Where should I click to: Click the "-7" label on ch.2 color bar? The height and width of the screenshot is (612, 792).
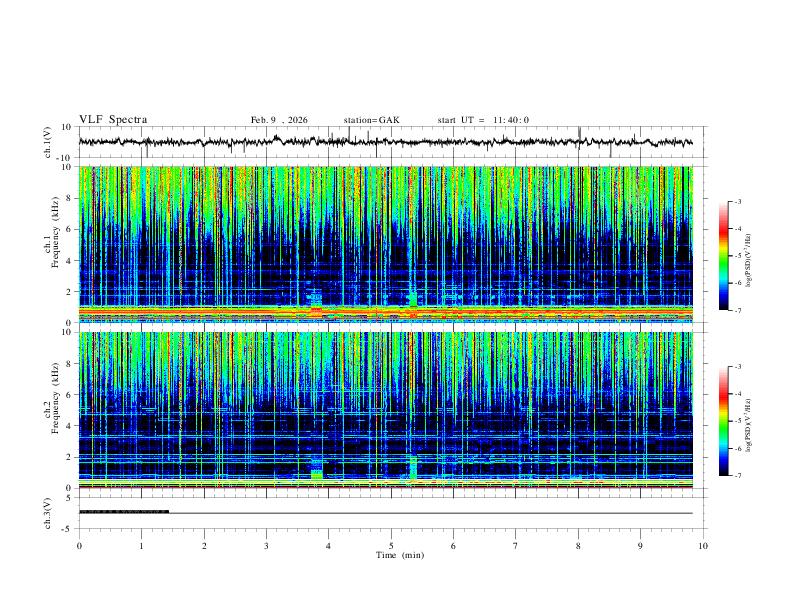pos(737,476)
